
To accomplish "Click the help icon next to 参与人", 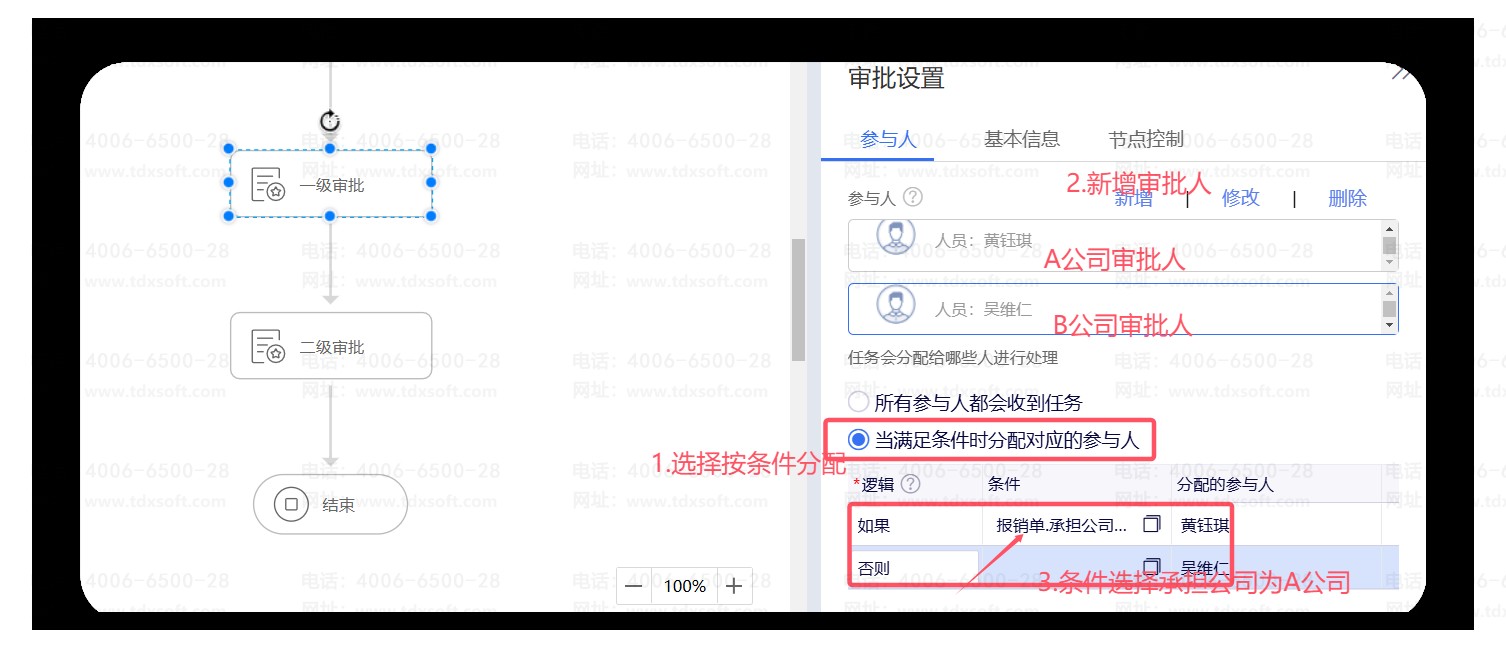I will tap(912, 198).
